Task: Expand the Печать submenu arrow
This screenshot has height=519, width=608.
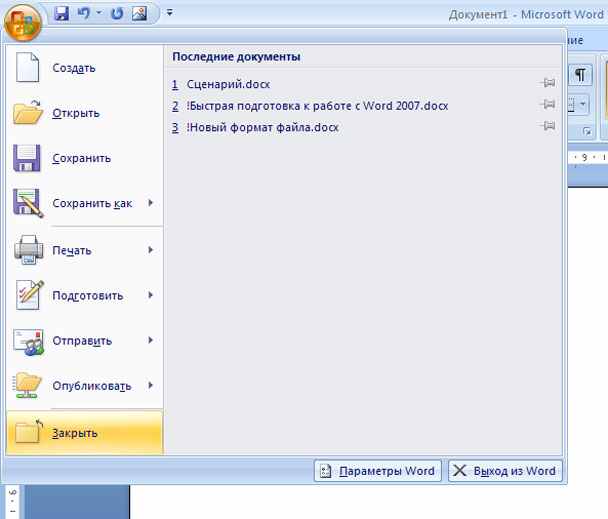Action: click(150, 250)
